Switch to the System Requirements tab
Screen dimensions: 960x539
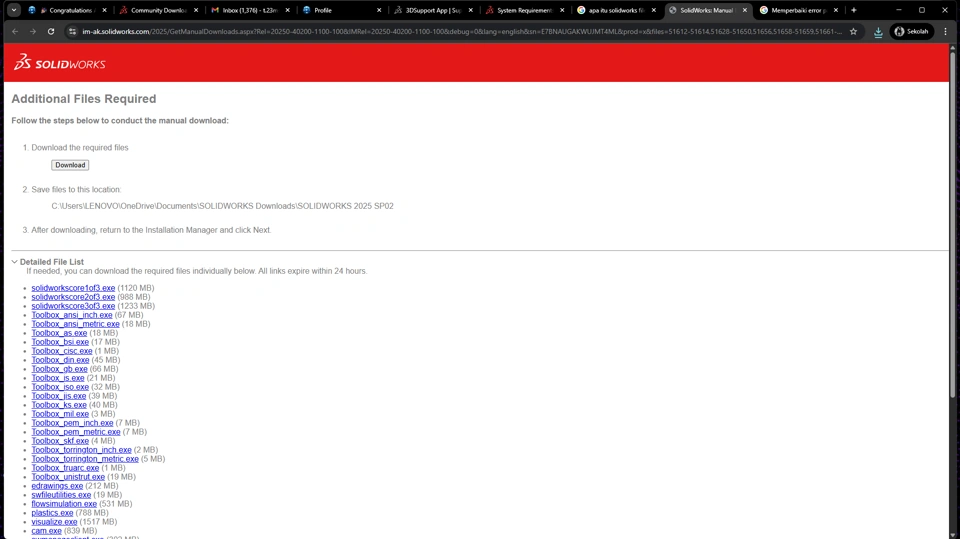pos(523,10)
